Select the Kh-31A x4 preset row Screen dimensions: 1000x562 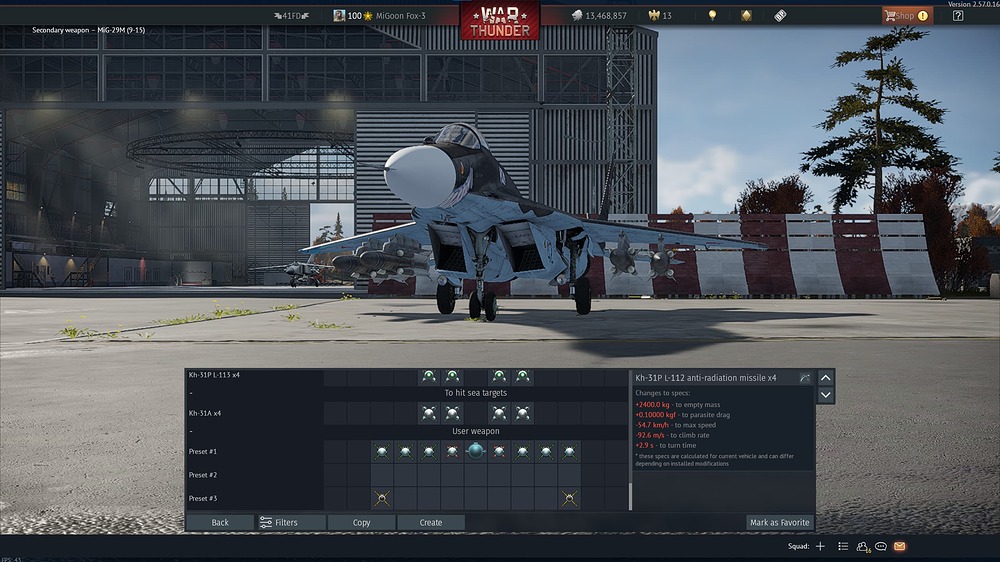[x=407, y=413]
